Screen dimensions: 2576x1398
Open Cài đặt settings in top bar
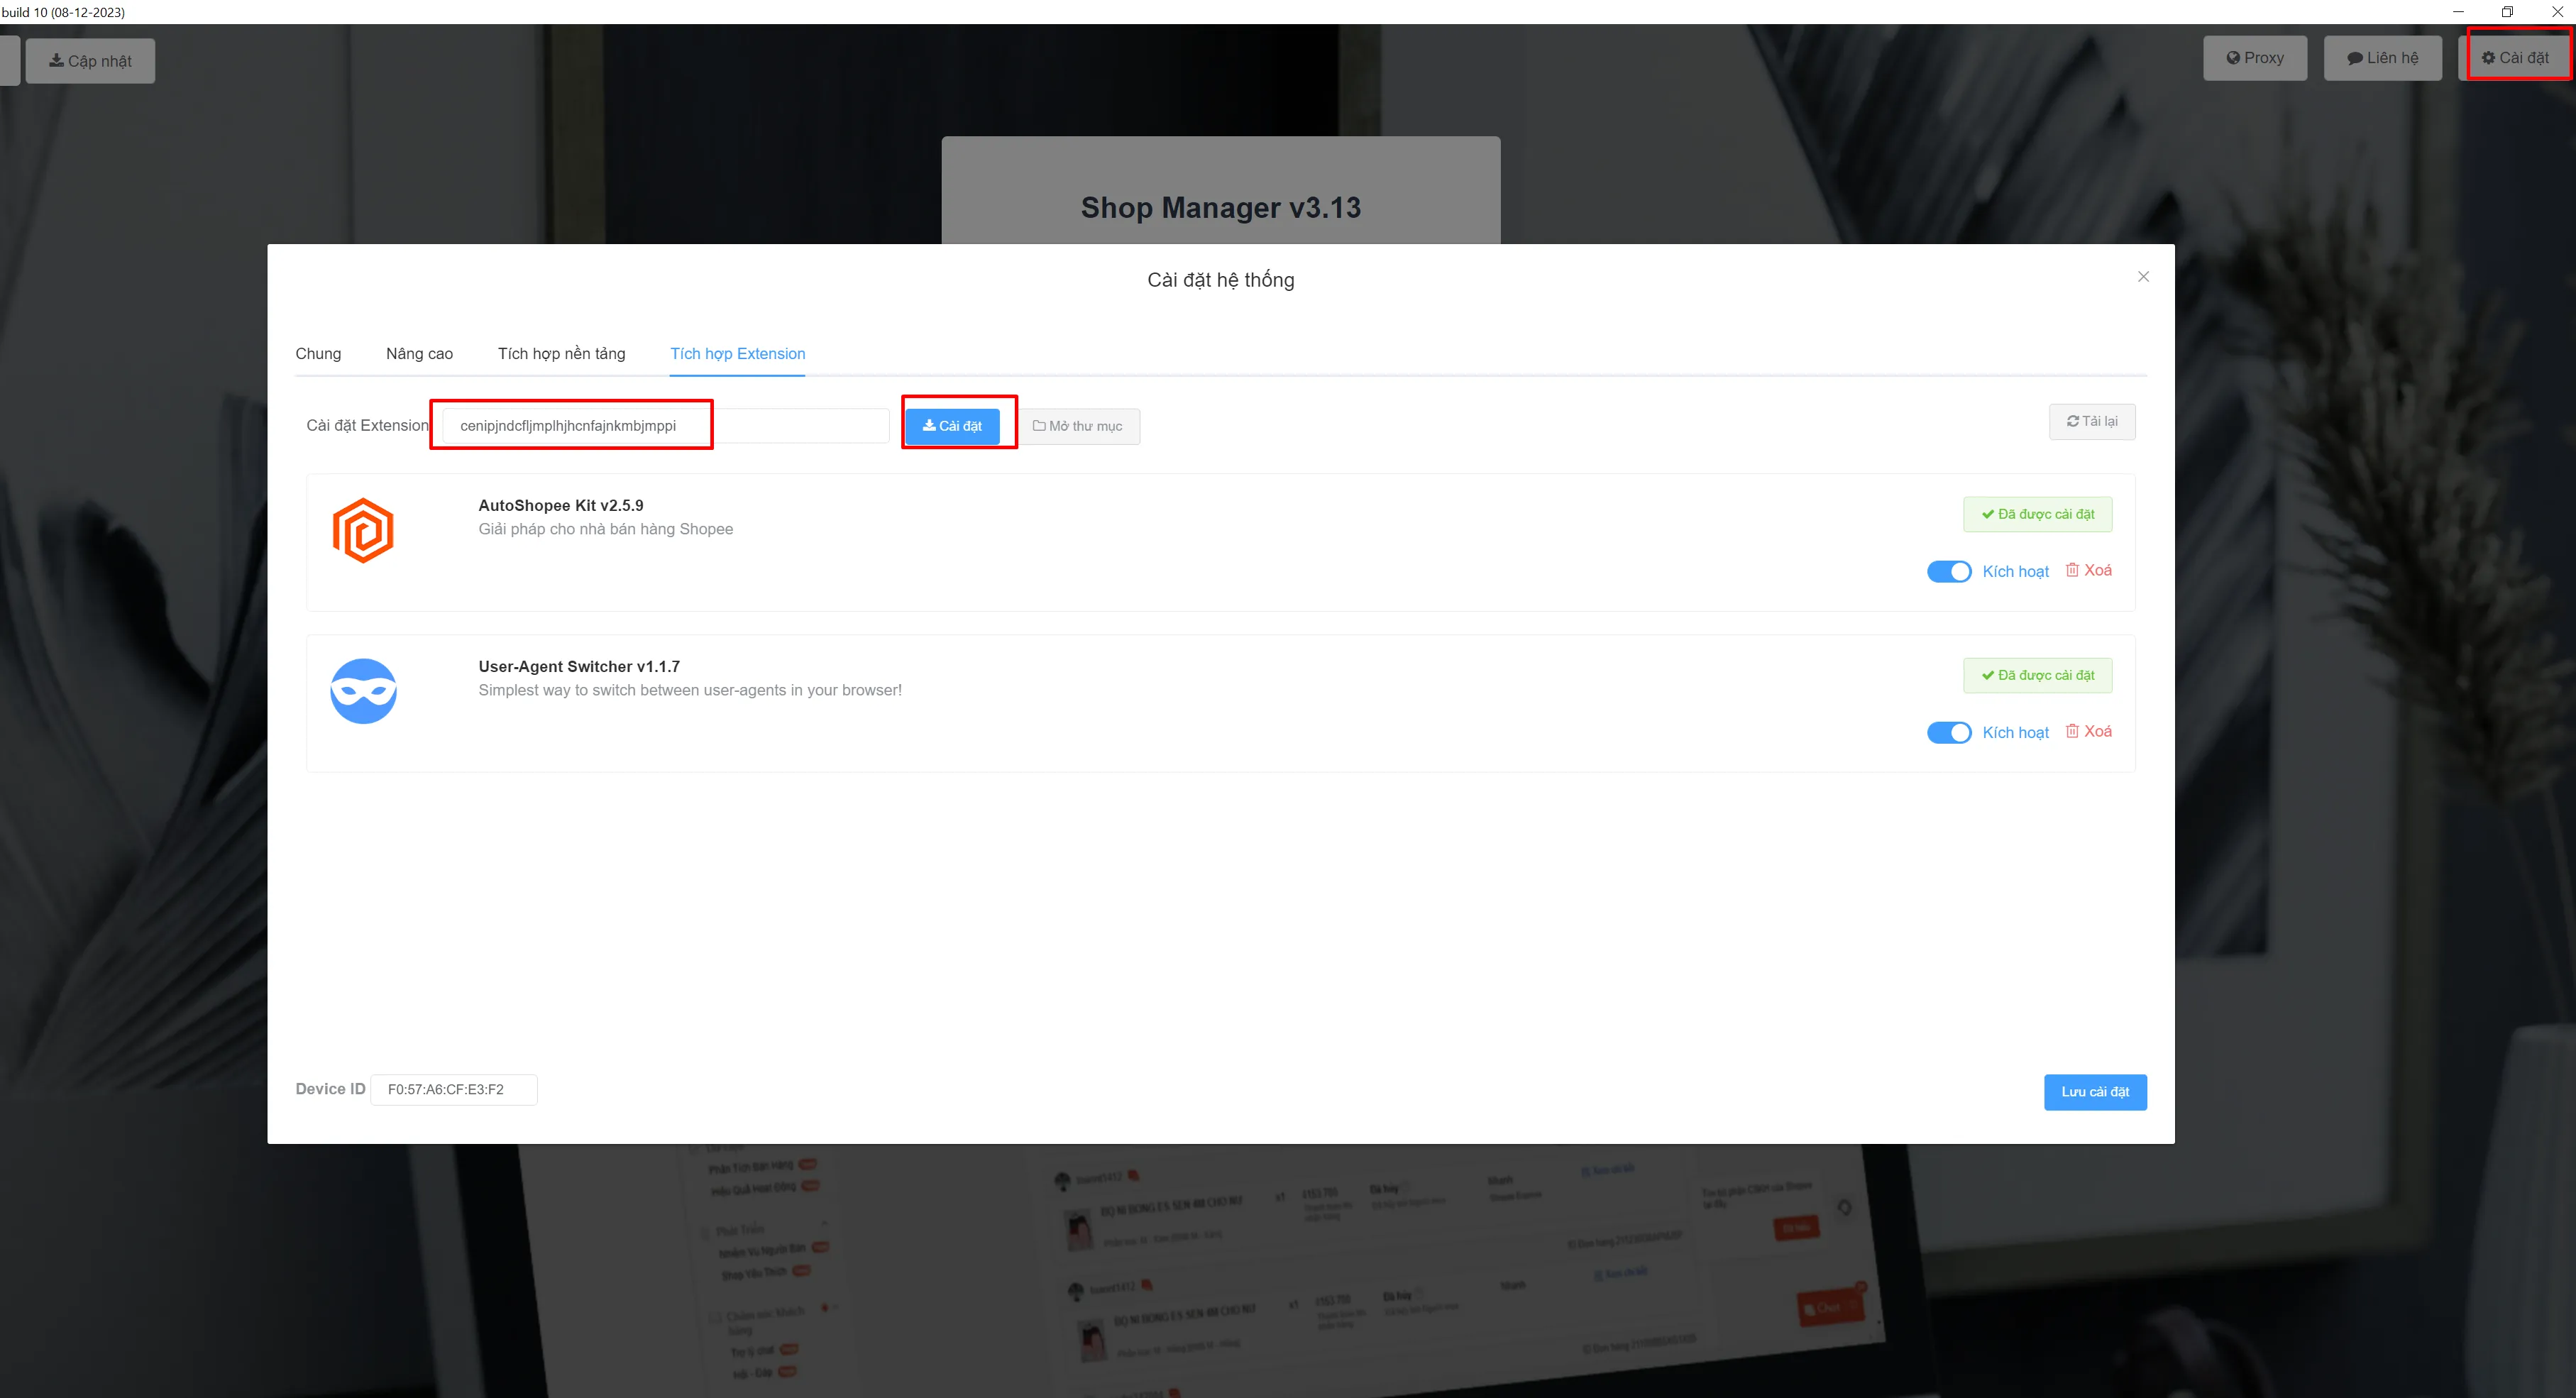point(2516,58)
